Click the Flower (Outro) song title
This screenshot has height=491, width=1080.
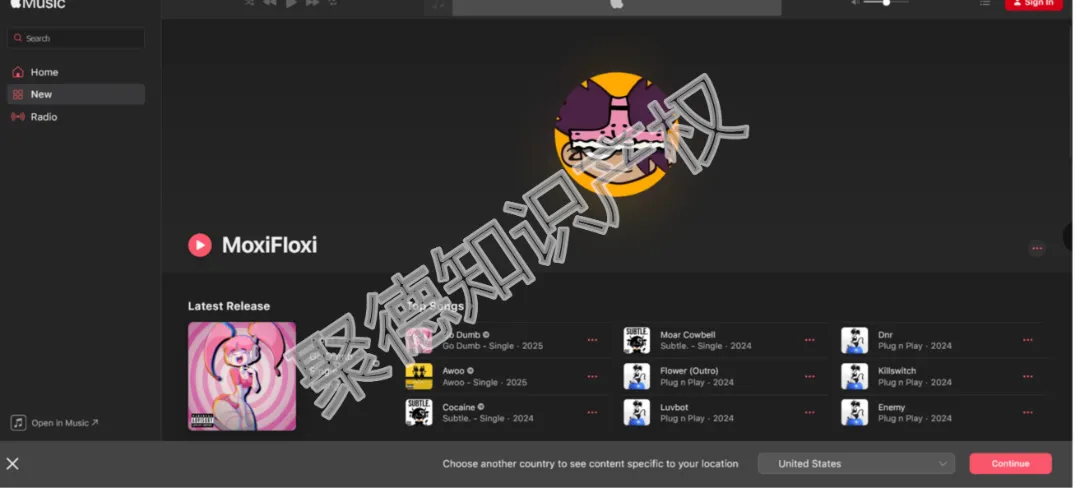[689, 370]
